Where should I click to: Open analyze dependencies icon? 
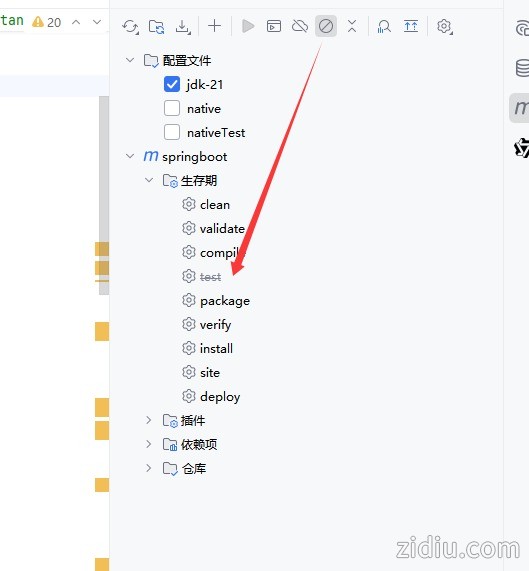click(x=384, y=26)
